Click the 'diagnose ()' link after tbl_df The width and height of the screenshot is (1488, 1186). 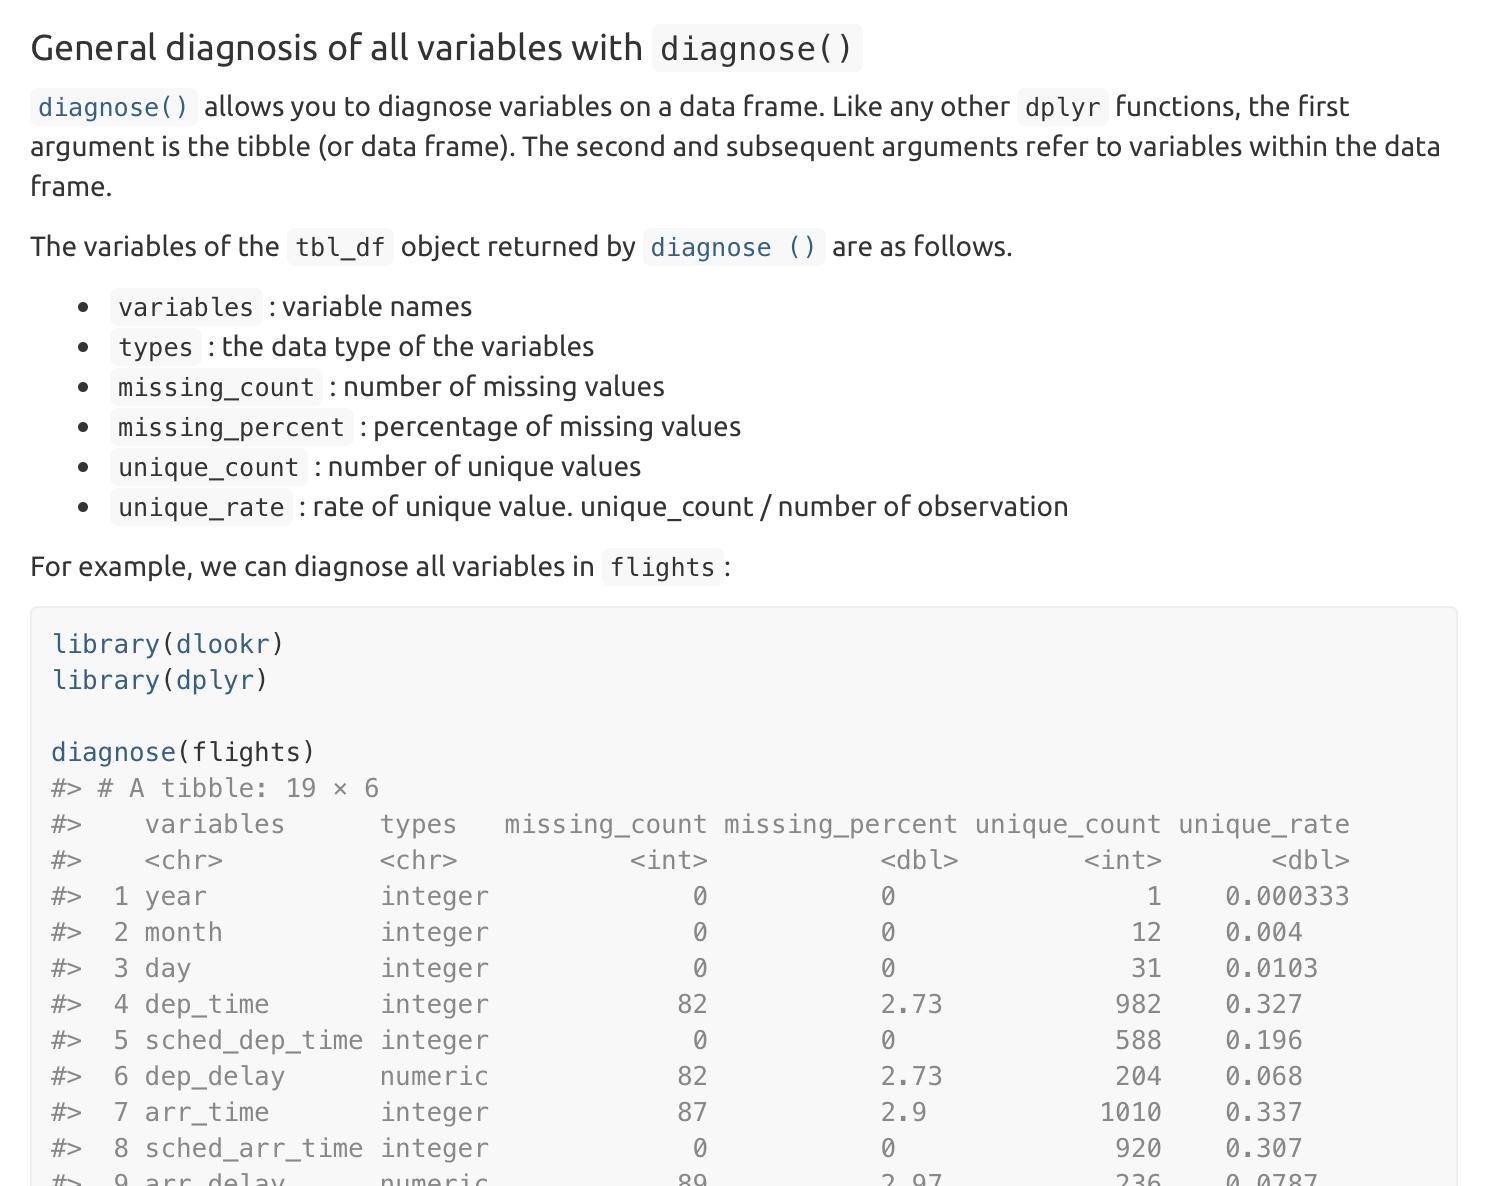(734, 247)
